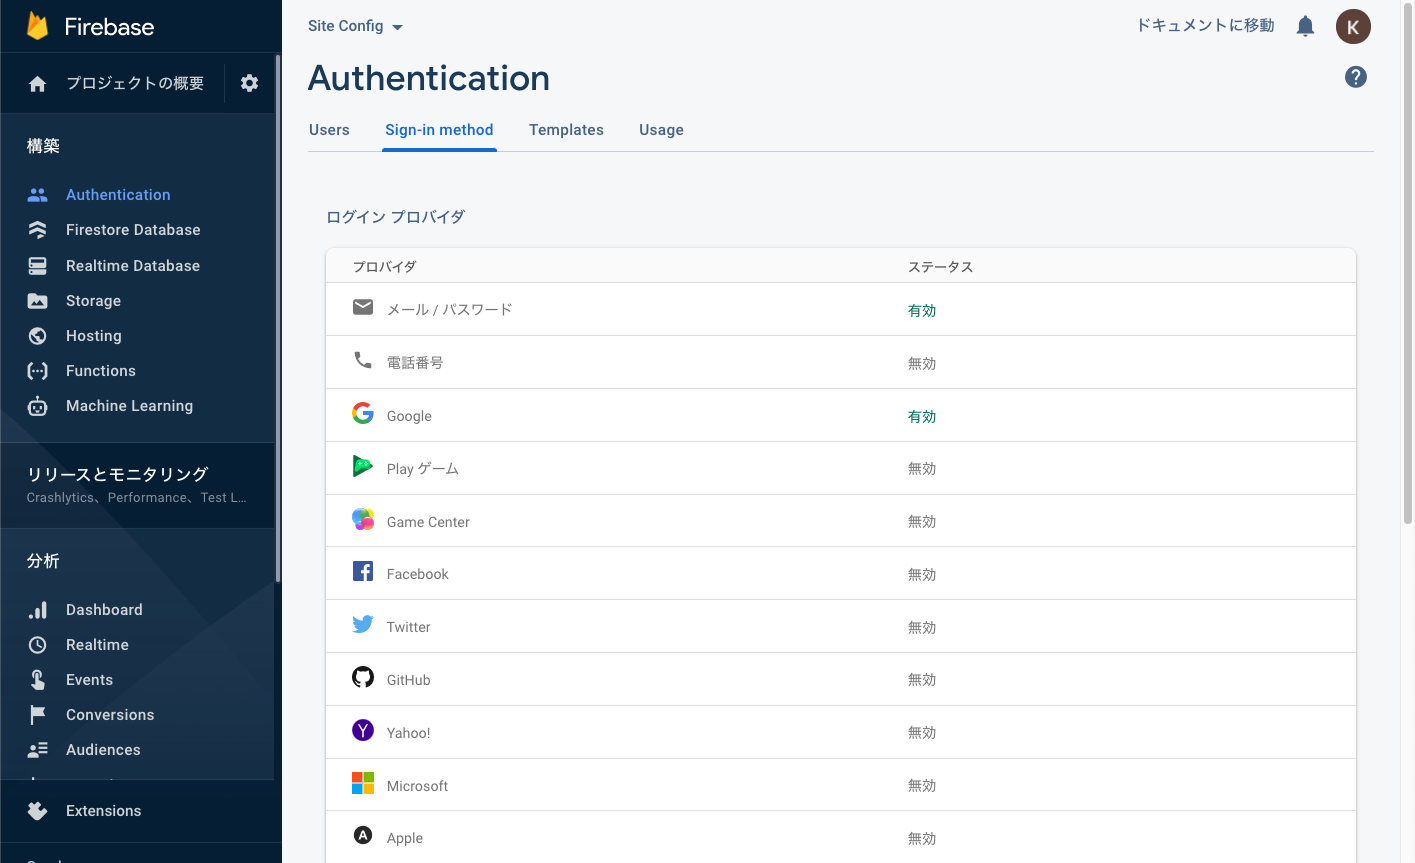Open Firestore Database in sidebar
The width and height of the screenshot is (1415, 863).
[133, 230]
